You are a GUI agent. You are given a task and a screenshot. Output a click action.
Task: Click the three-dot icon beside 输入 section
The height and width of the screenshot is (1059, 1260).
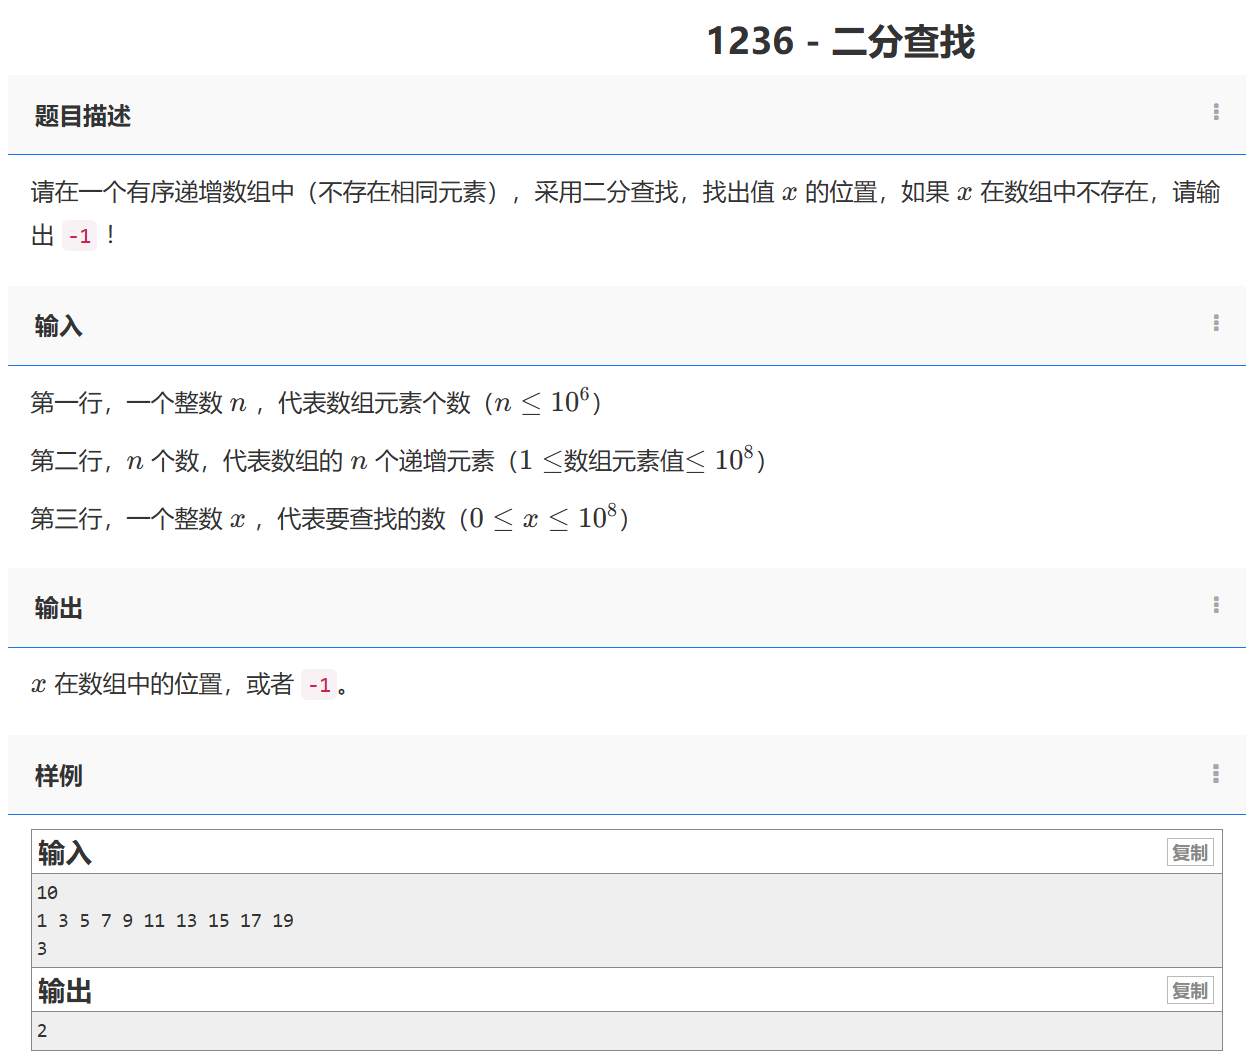point(1216,322)
